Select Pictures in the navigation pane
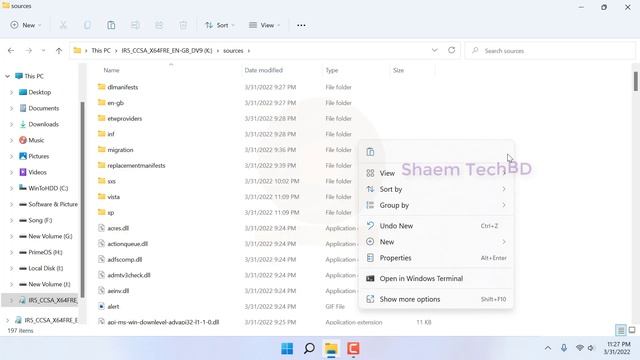 point(38,156)
